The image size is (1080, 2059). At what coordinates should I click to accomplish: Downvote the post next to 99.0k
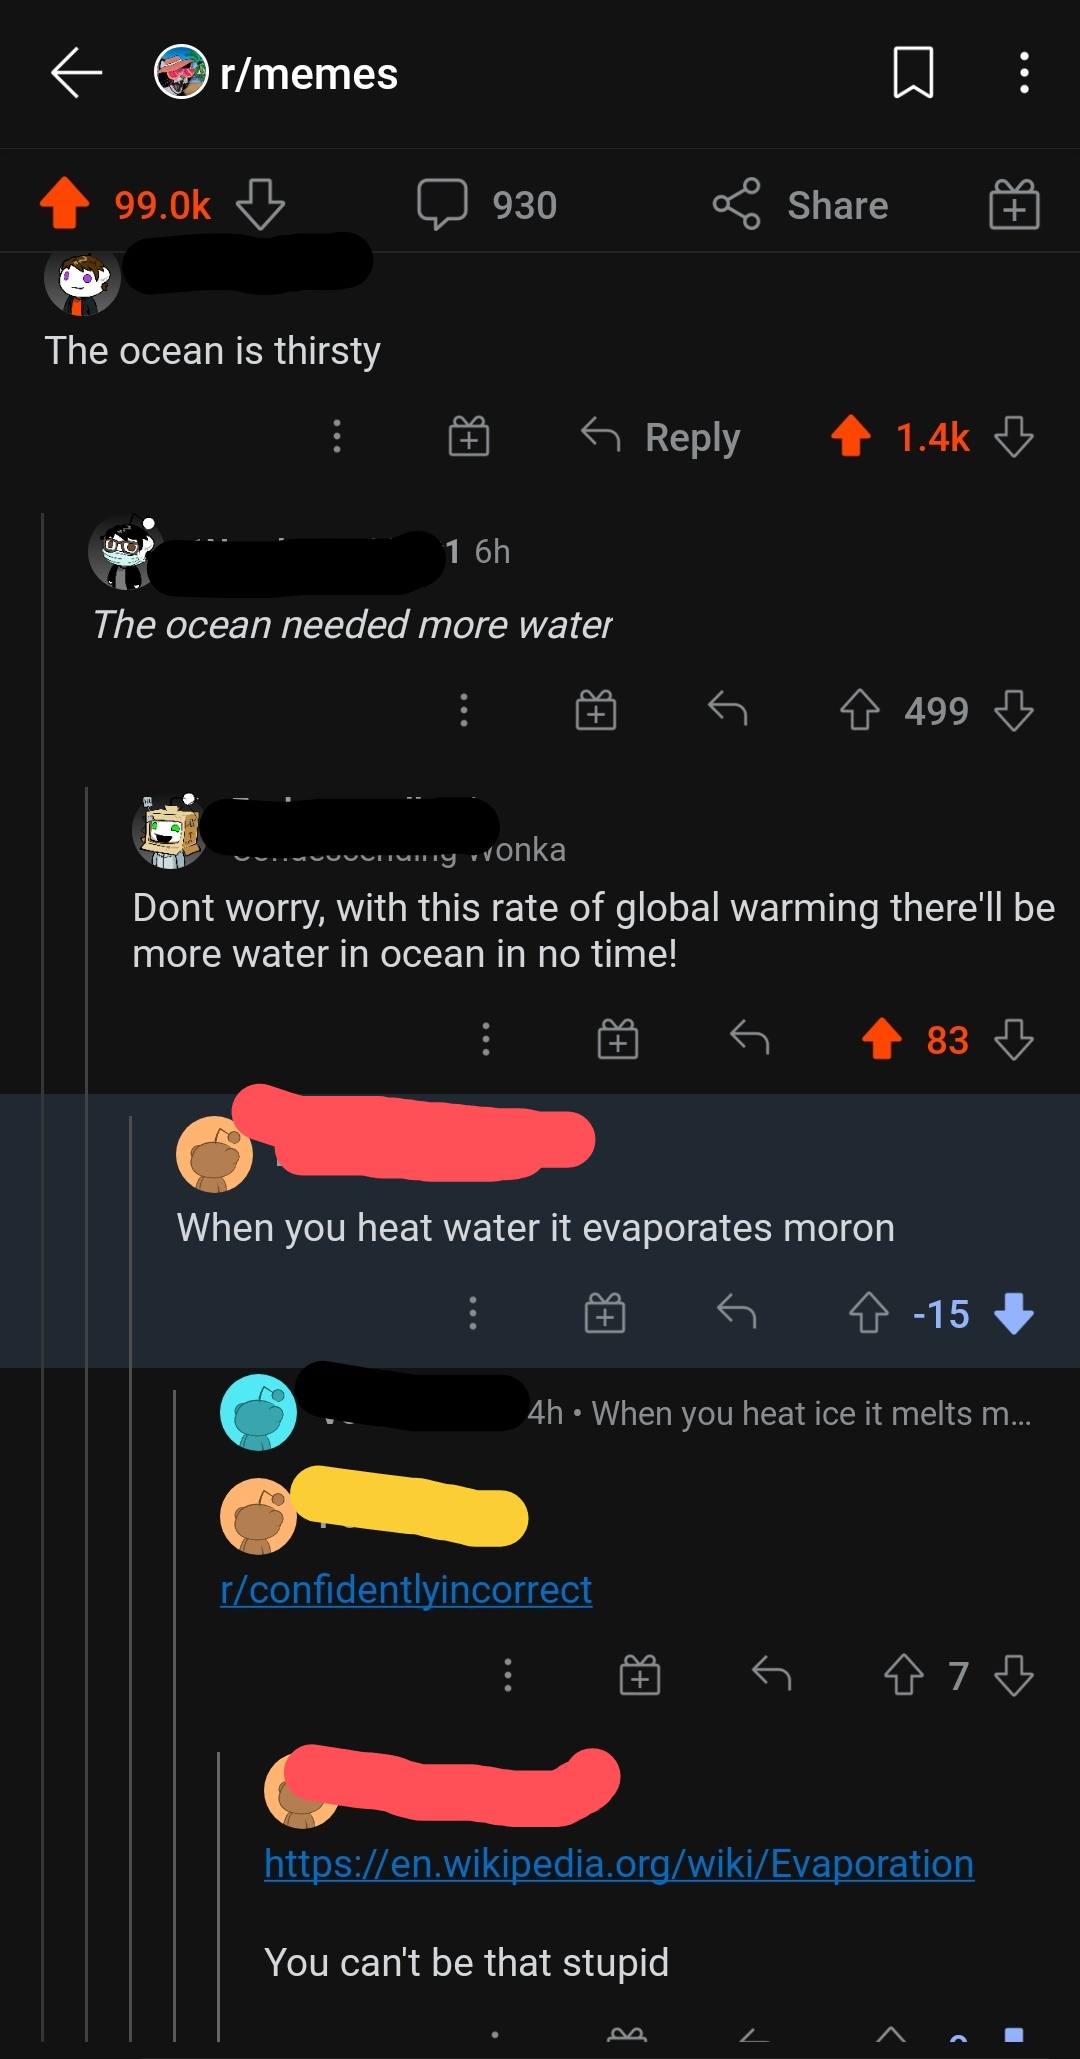[x=260, y=204]
